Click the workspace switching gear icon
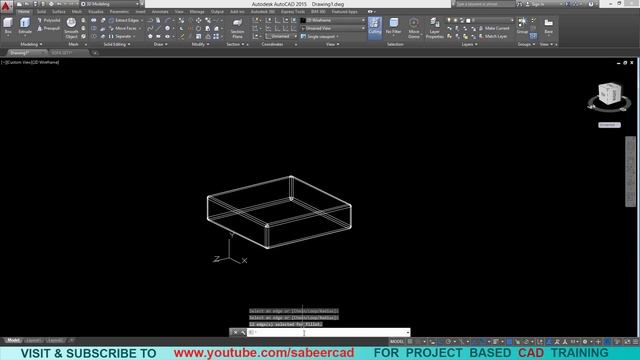 (584, 342)
